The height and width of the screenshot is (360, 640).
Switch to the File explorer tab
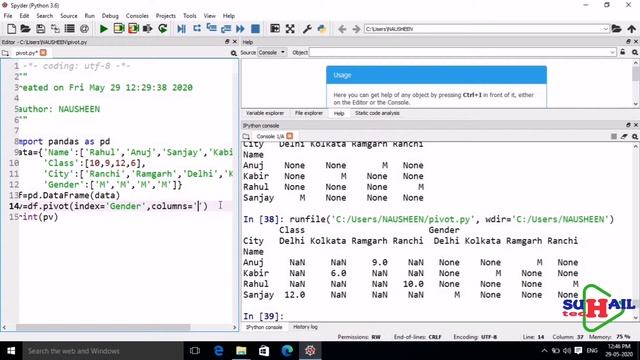309,113
